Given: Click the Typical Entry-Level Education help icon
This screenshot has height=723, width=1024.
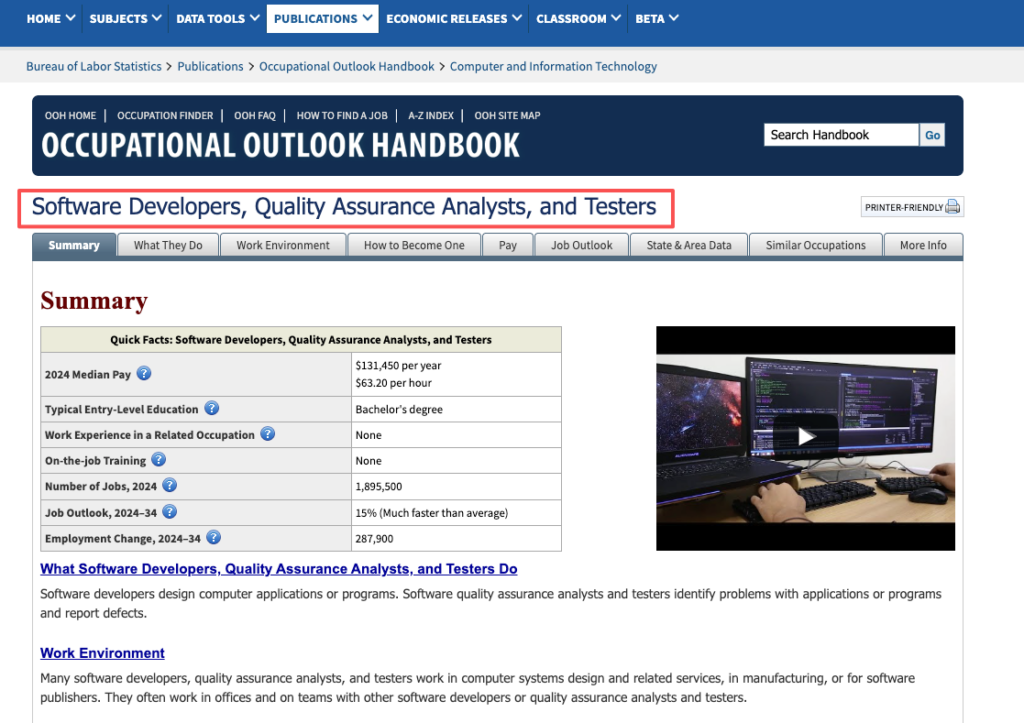Looking at the screenshot, I should coord(211,408).
